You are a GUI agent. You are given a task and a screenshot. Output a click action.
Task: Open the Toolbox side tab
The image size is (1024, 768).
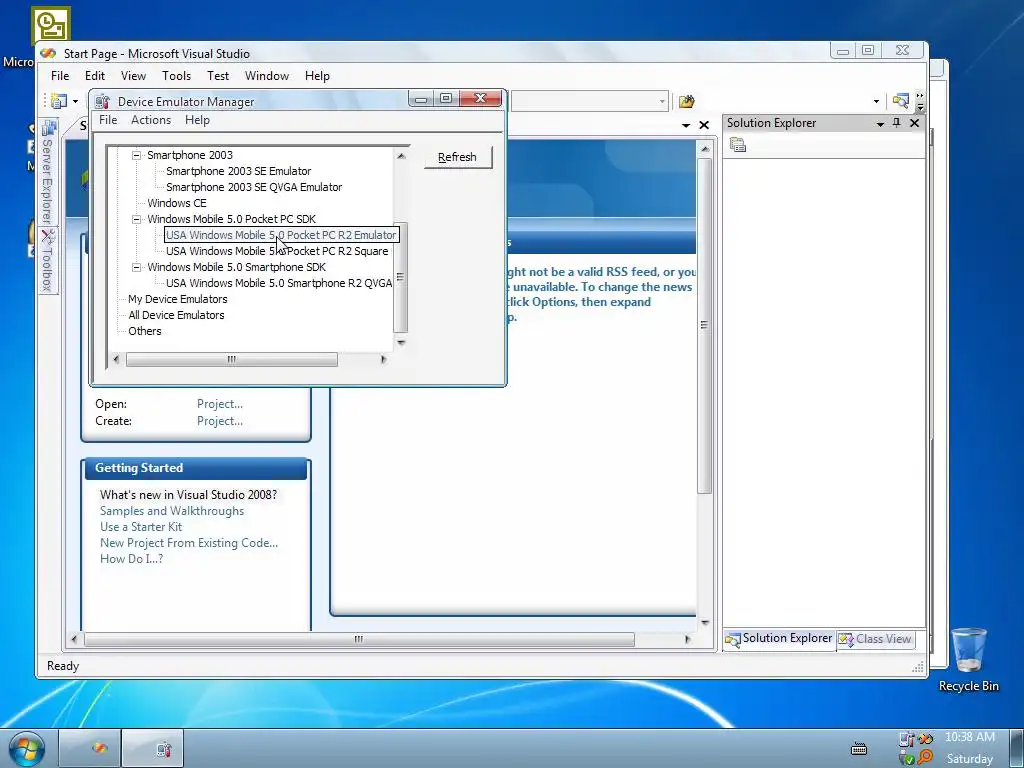pos(48,260)
